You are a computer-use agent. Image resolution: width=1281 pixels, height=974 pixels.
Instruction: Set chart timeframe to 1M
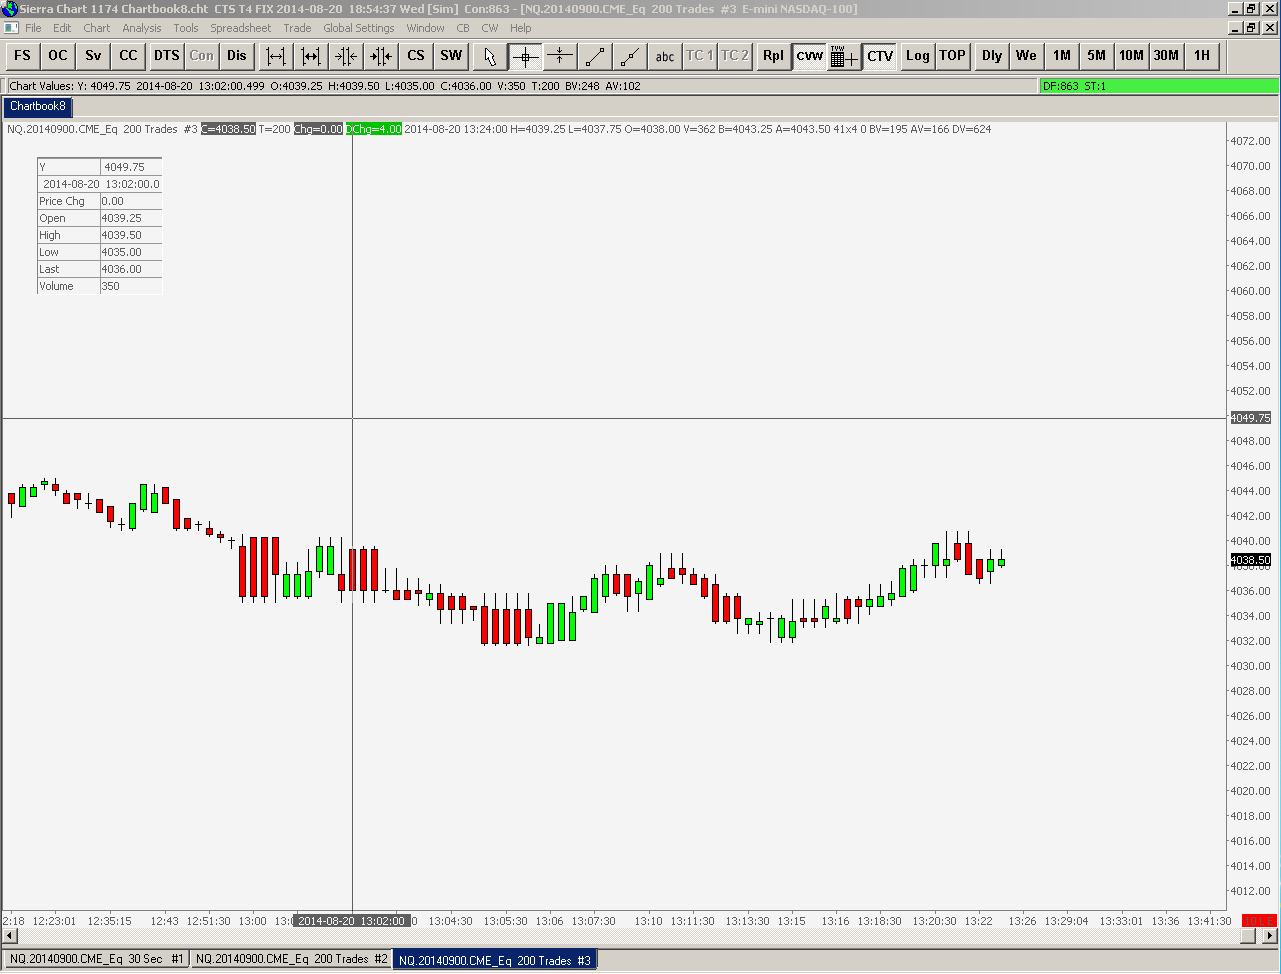[x=1062, y=56]
